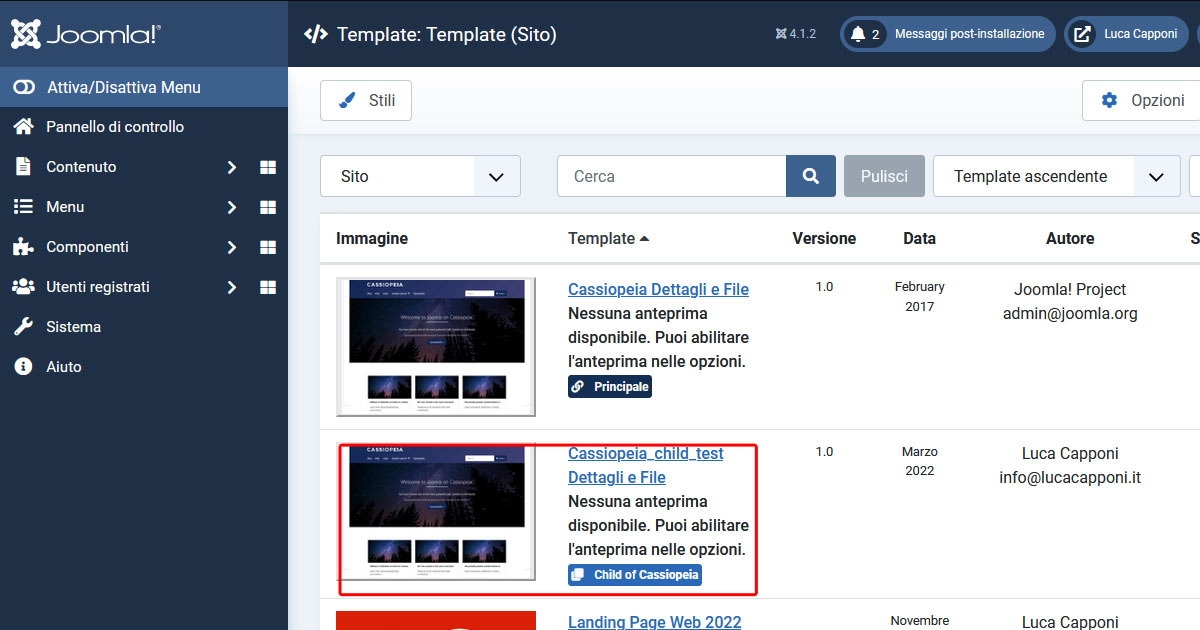Screen dimensions: 1200x630
Task: Click the gear icon in Opzioni
Action: tap(1109, 100)
